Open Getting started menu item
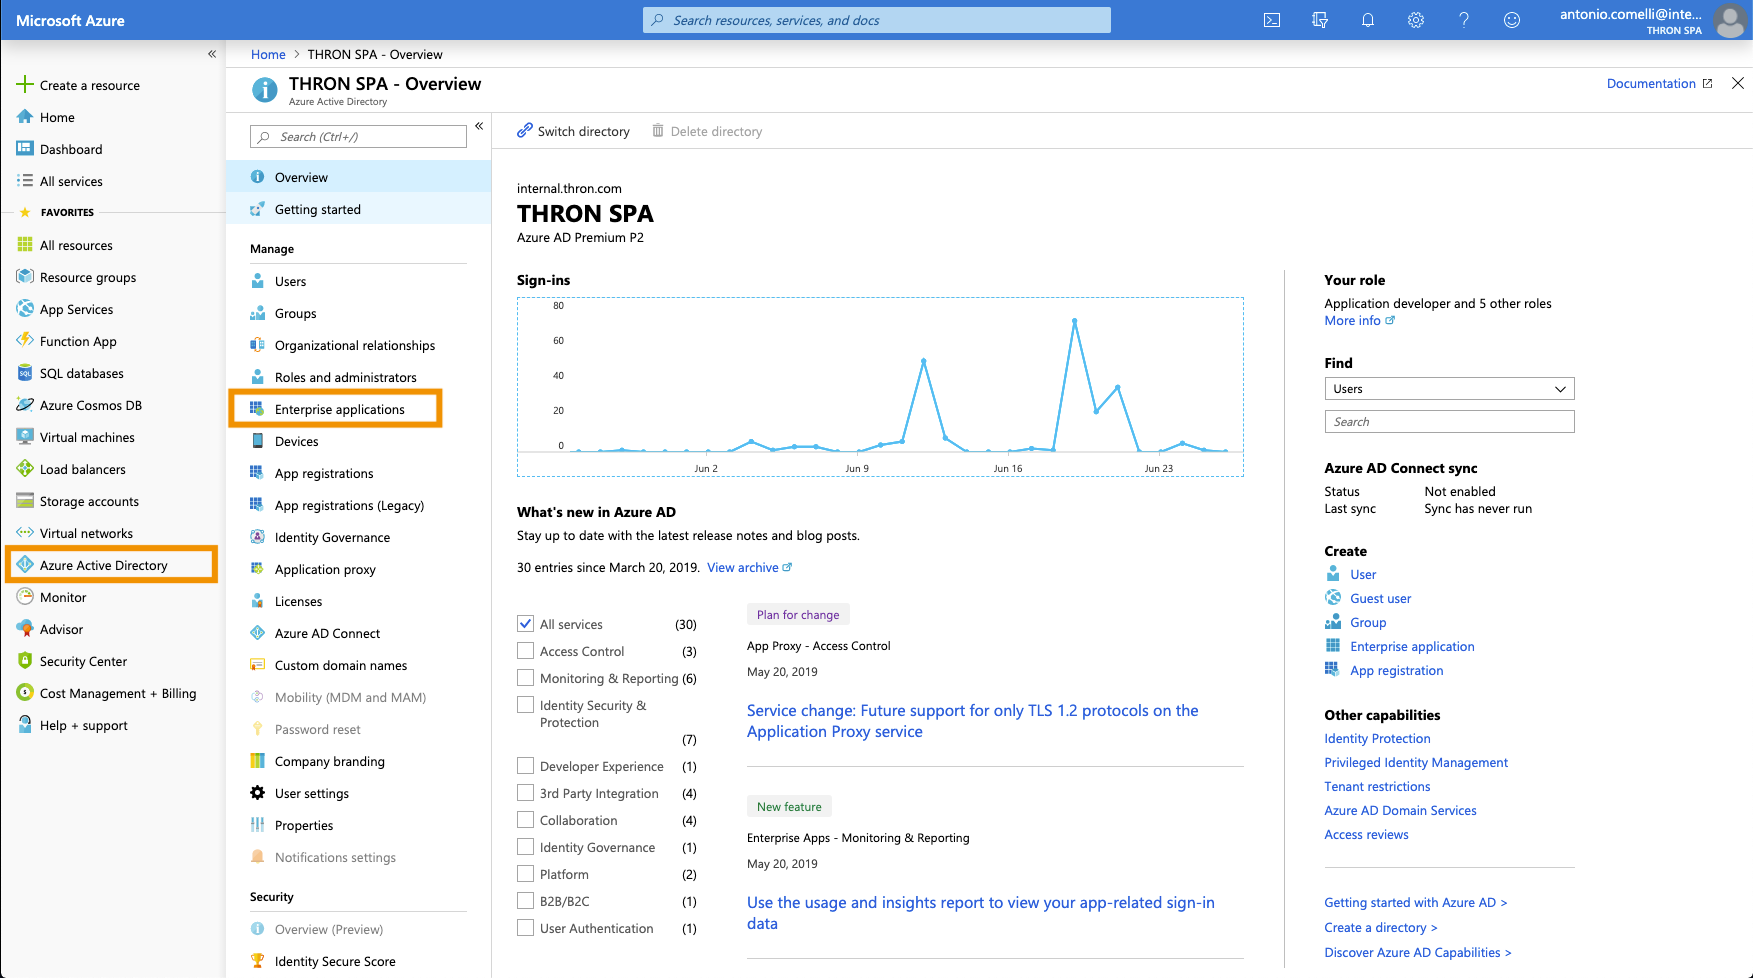This screenshot has height=978, width=1753. (358, 209)
